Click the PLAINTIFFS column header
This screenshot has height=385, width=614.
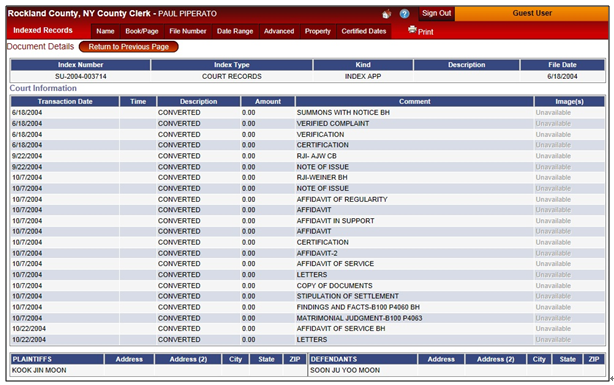pos(57,359)
